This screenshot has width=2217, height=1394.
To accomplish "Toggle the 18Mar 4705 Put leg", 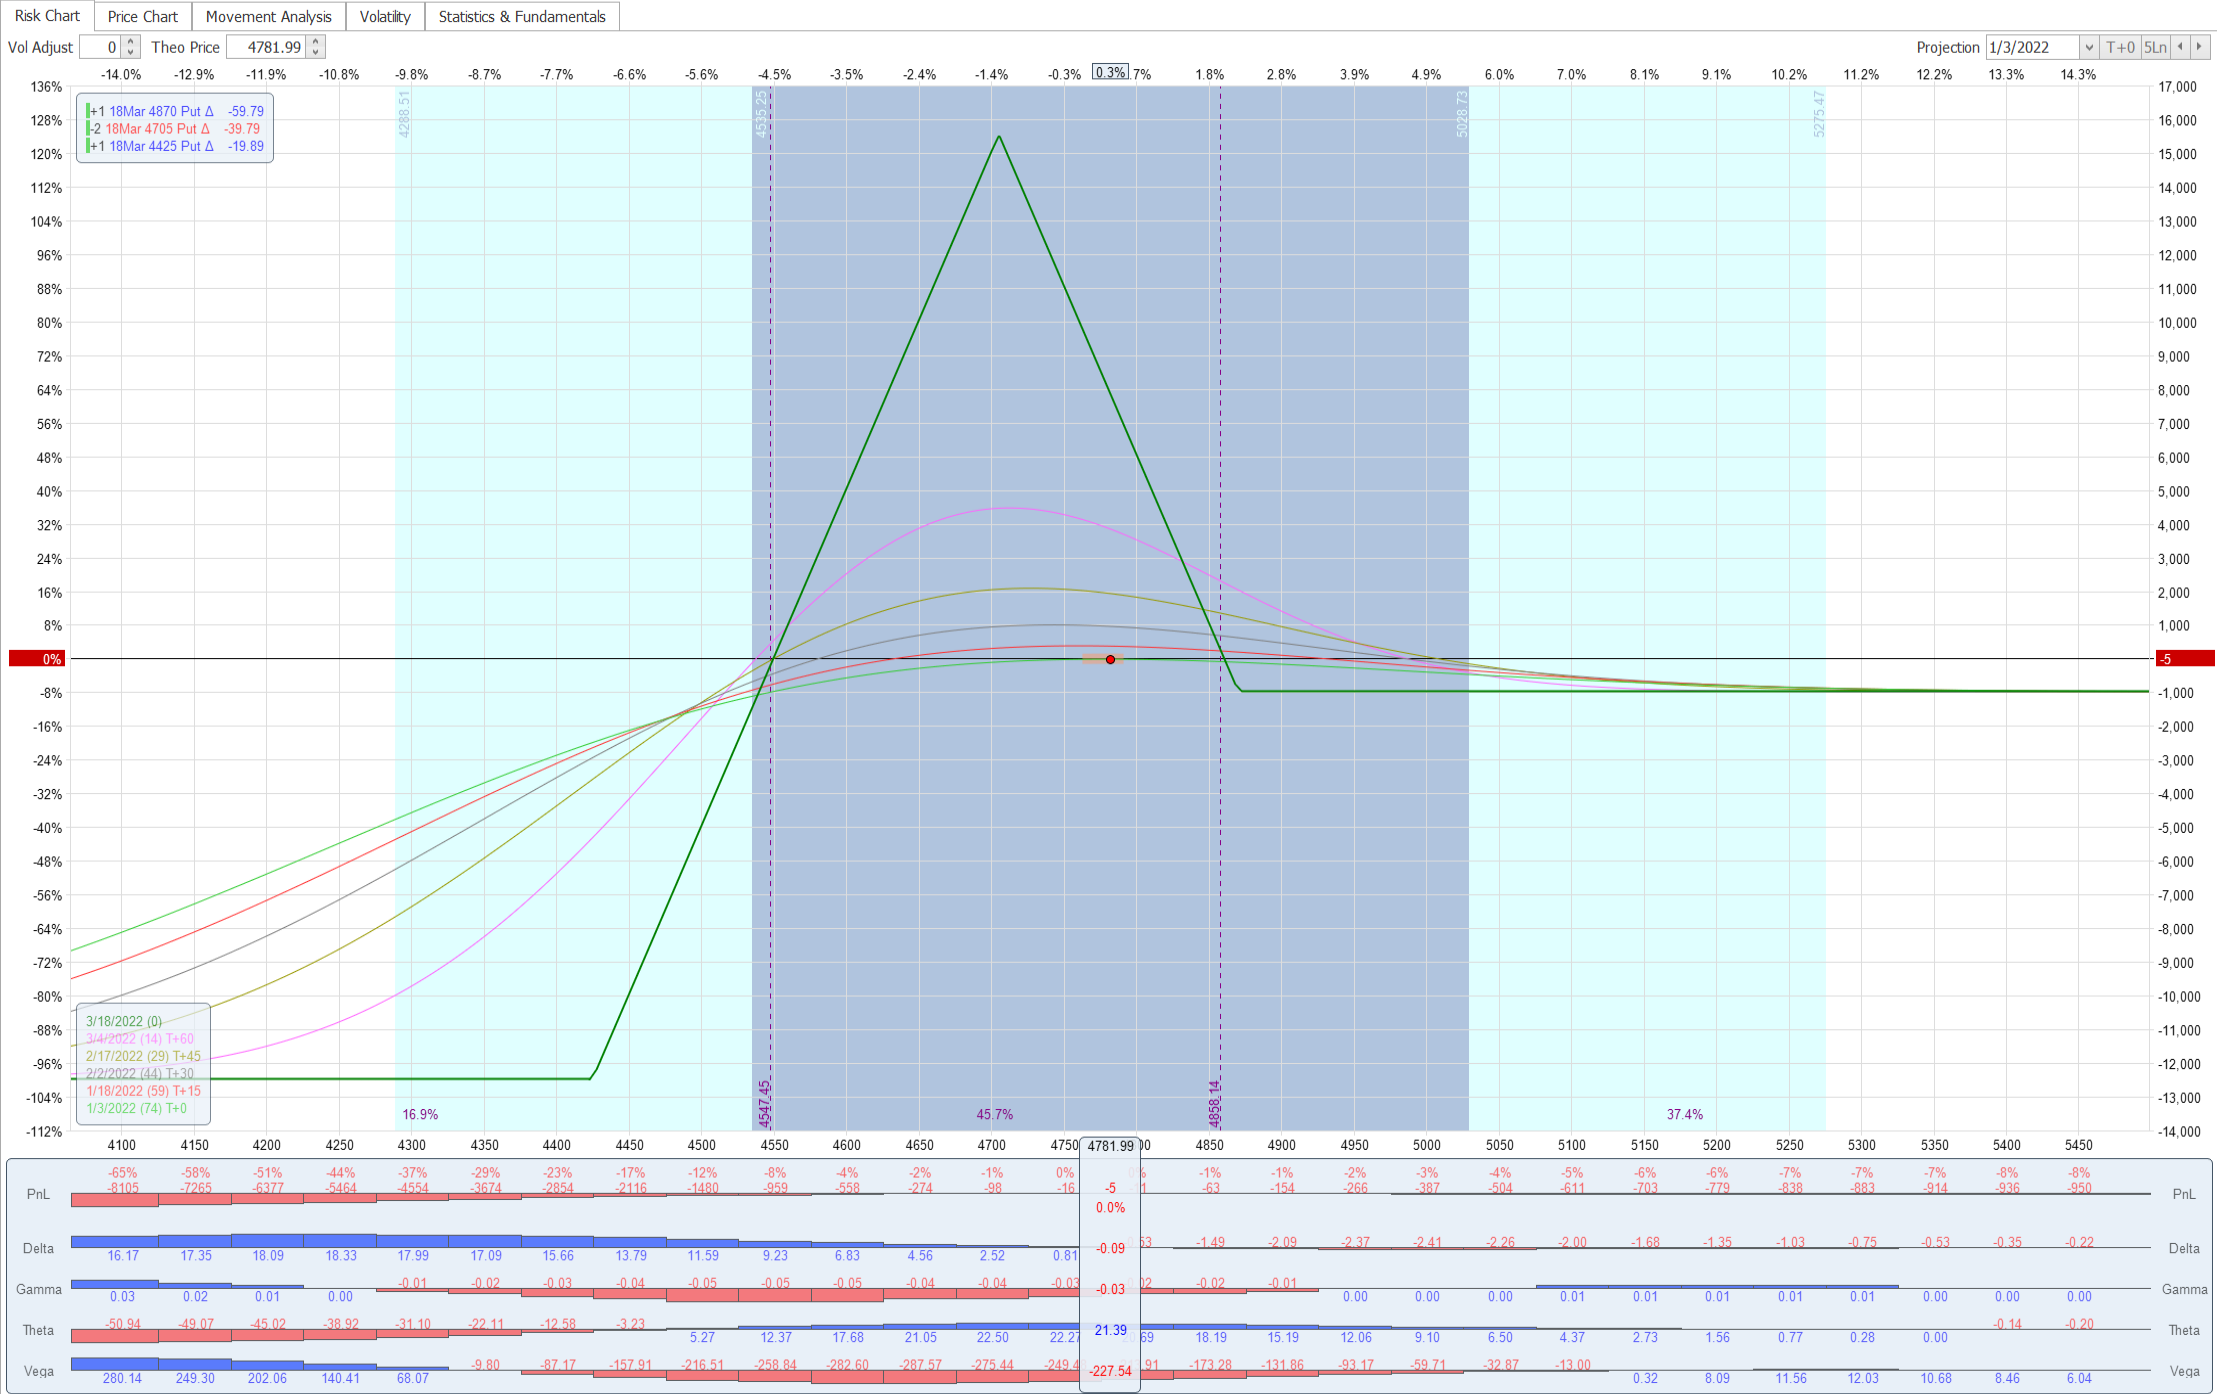I will [157, 128].
